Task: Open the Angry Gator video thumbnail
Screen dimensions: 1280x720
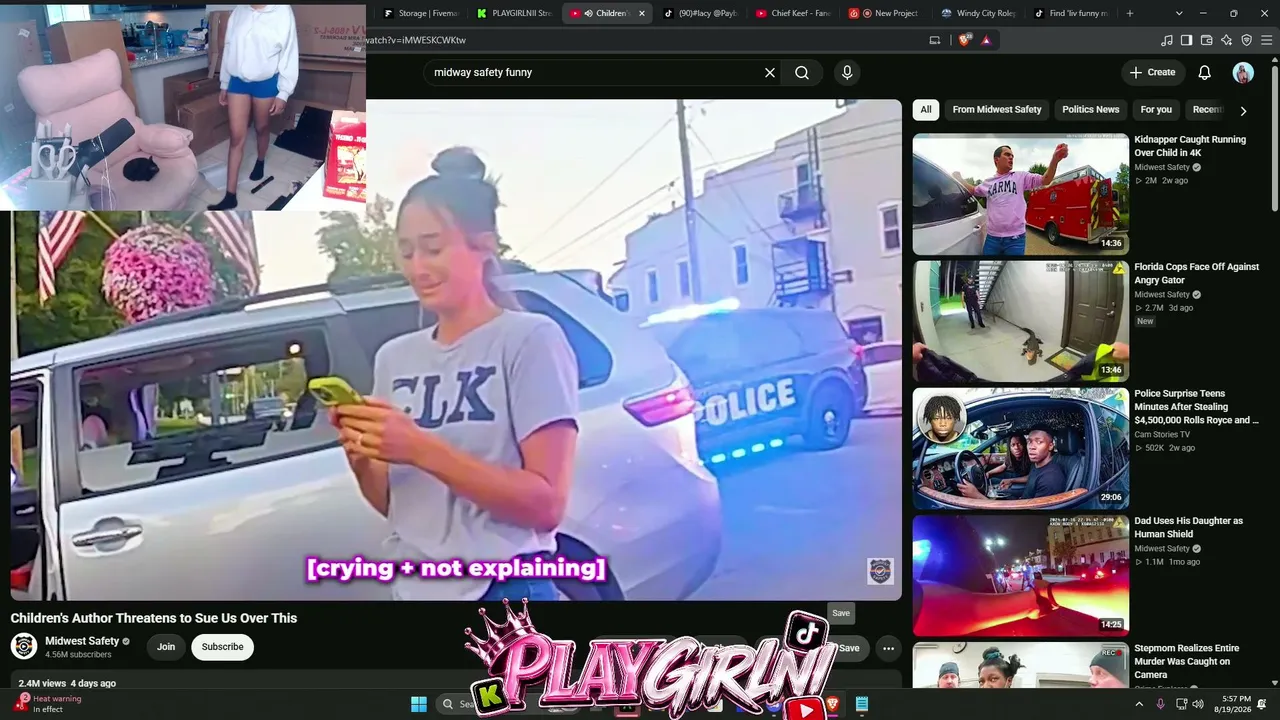Action: coord(1020,321)
